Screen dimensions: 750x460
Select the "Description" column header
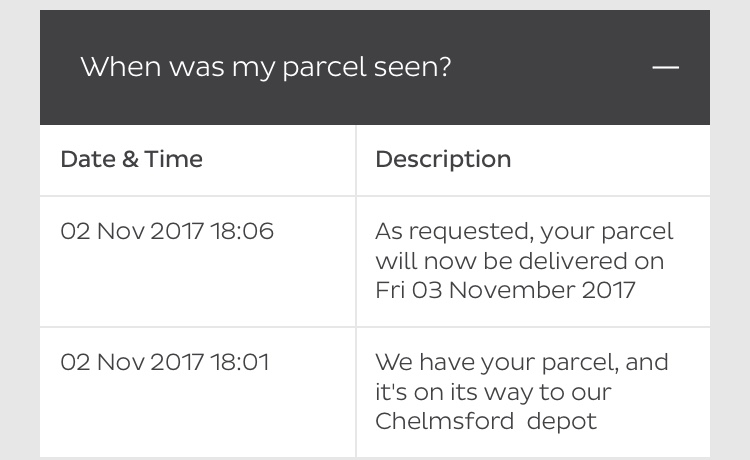click(443, 160)
